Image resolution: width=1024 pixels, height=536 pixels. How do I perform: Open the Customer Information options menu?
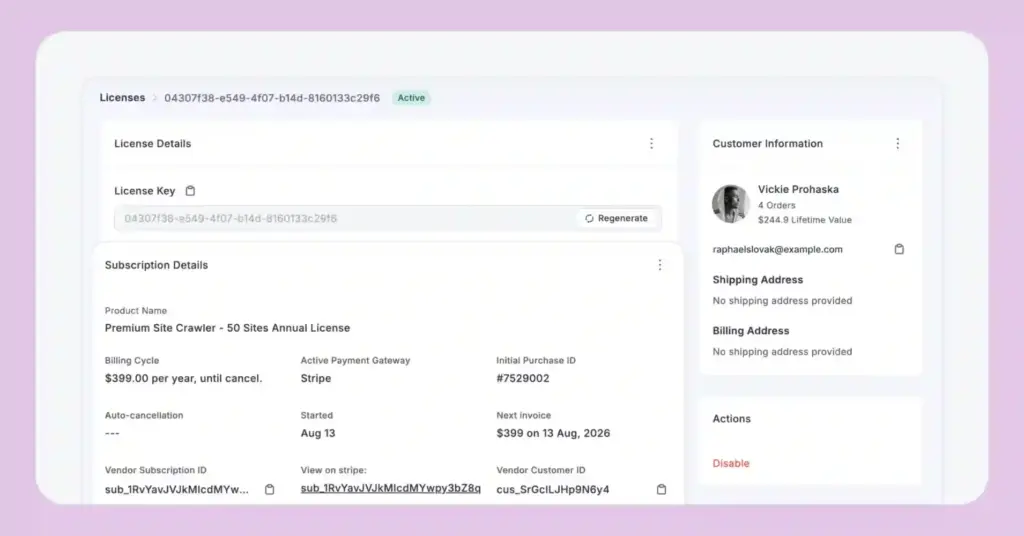click(x=897, y=144)
